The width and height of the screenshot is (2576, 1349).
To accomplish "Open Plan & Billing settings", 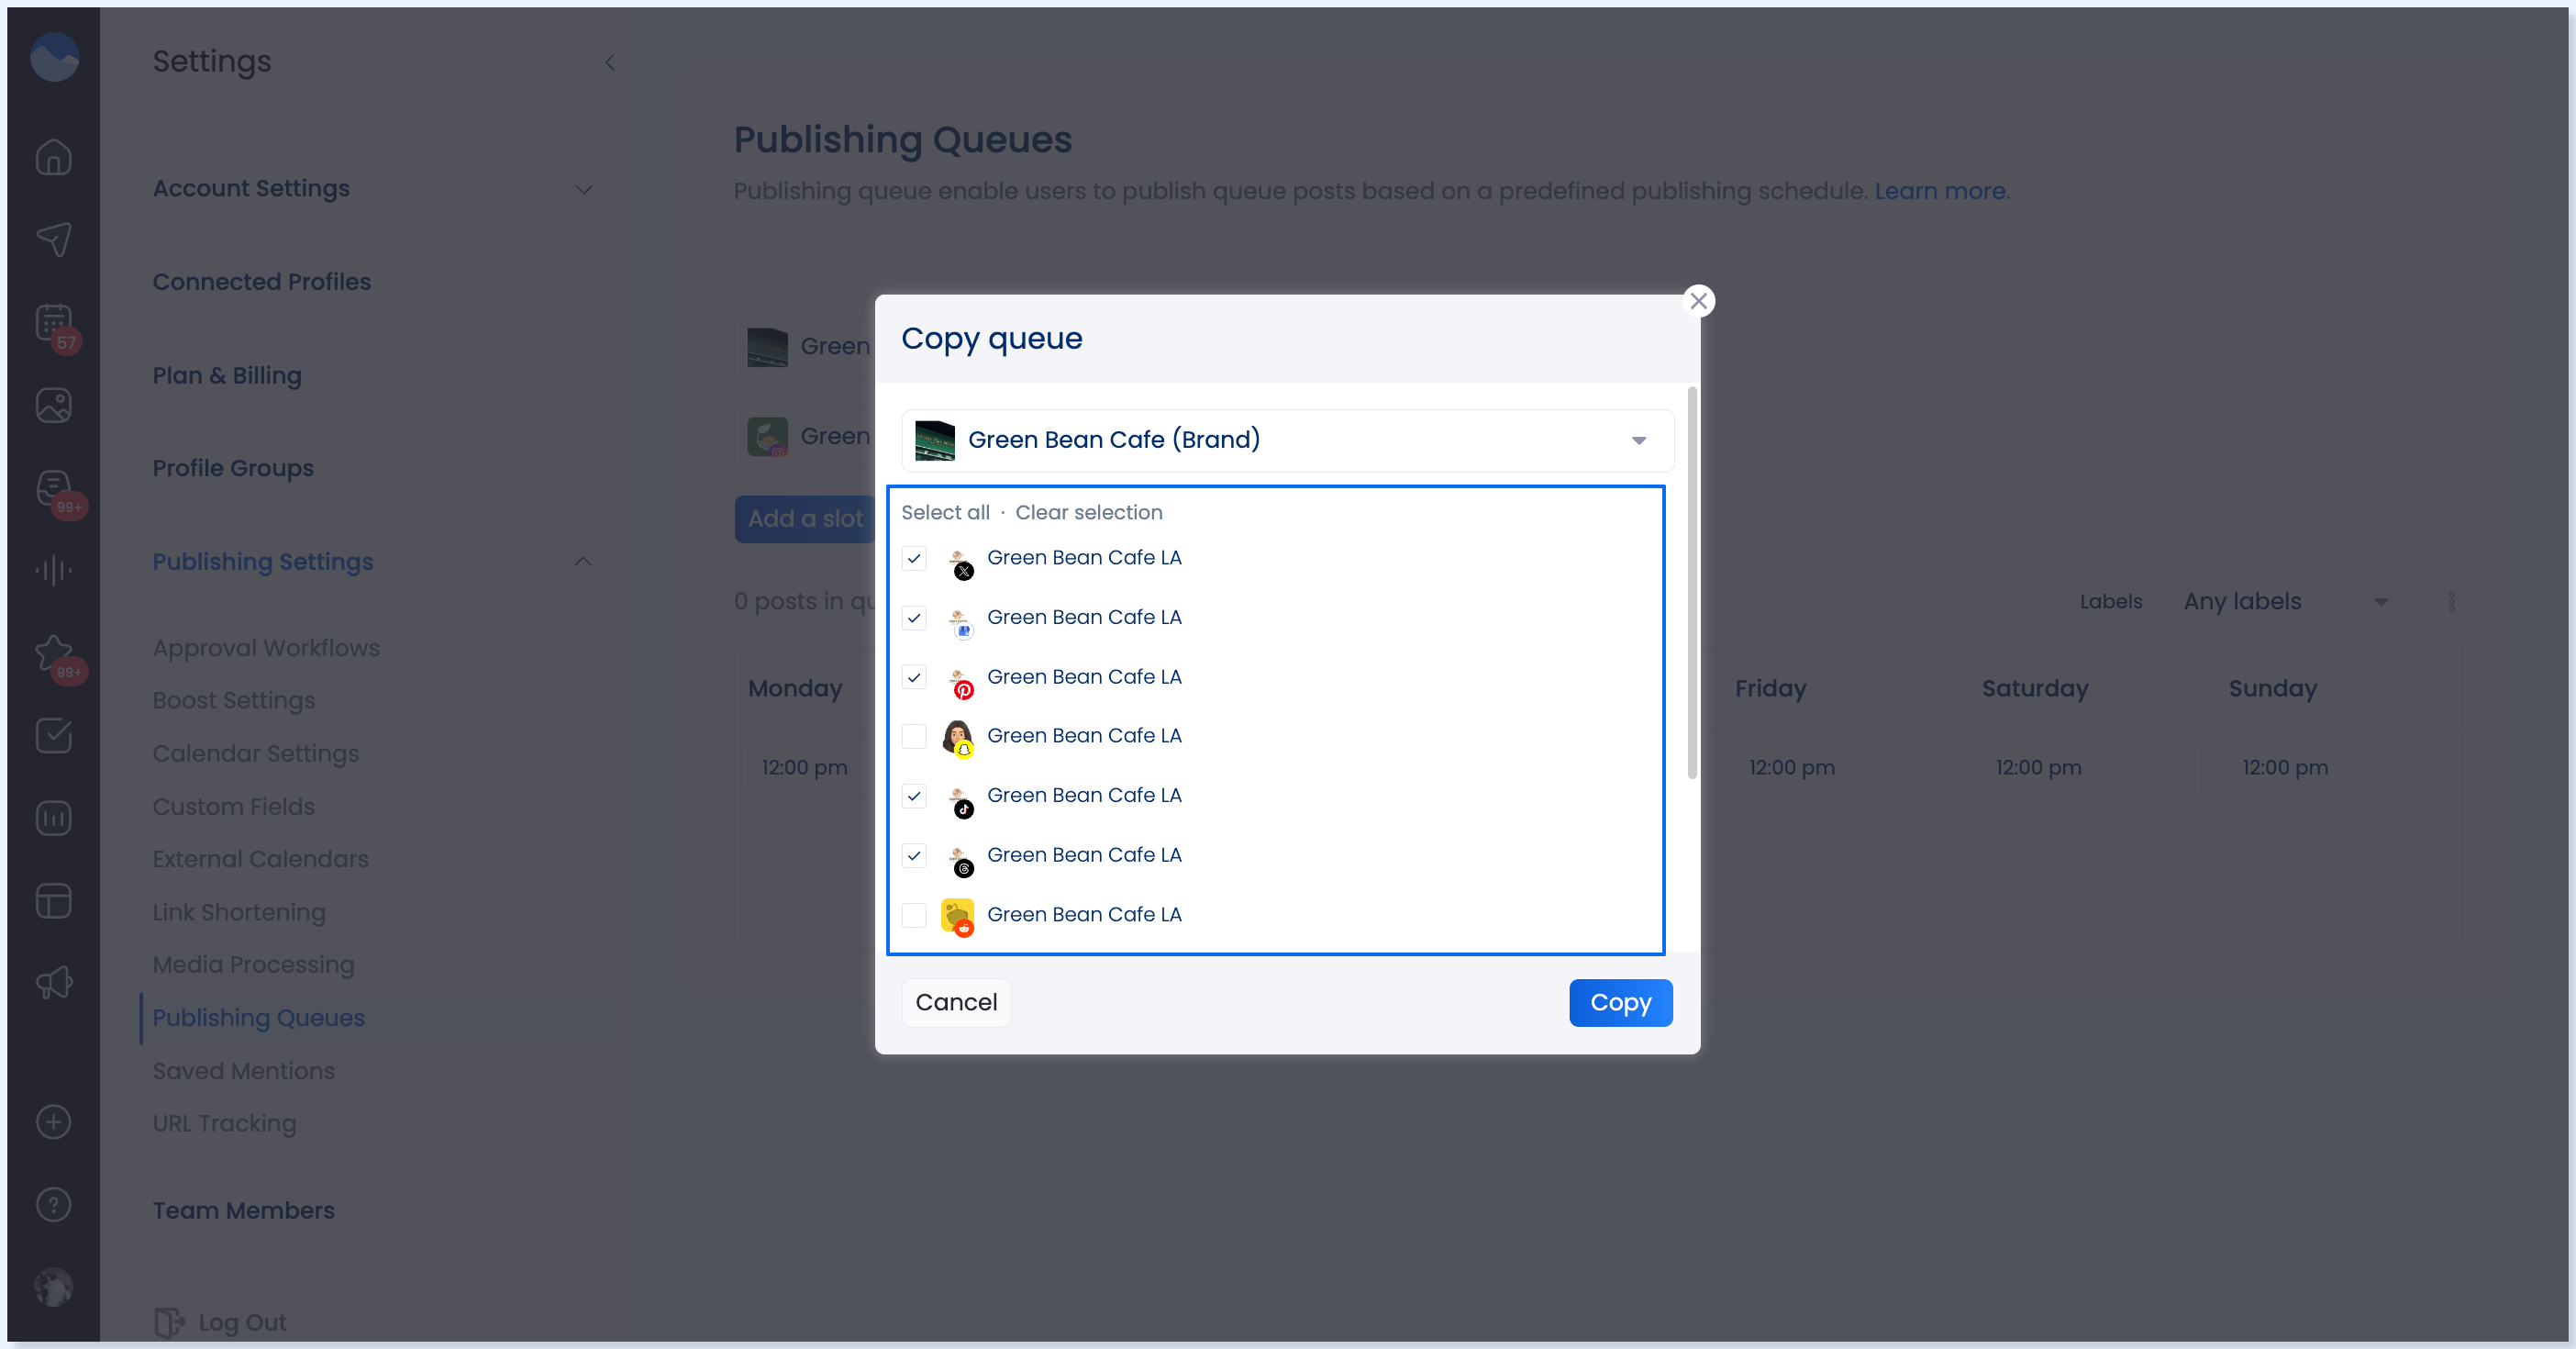I will [x=227, y=376].
